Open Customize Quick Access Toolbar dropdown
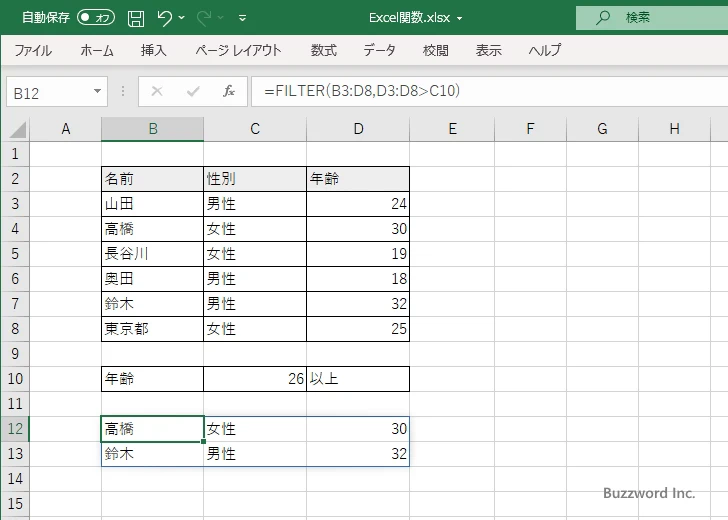 [x=242, y=18]
